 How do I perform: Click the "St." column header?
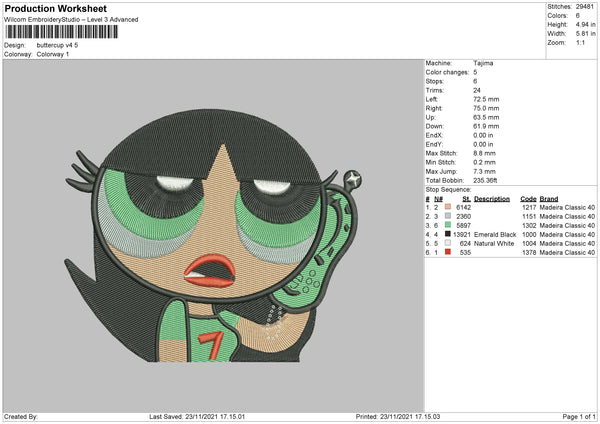466,199
